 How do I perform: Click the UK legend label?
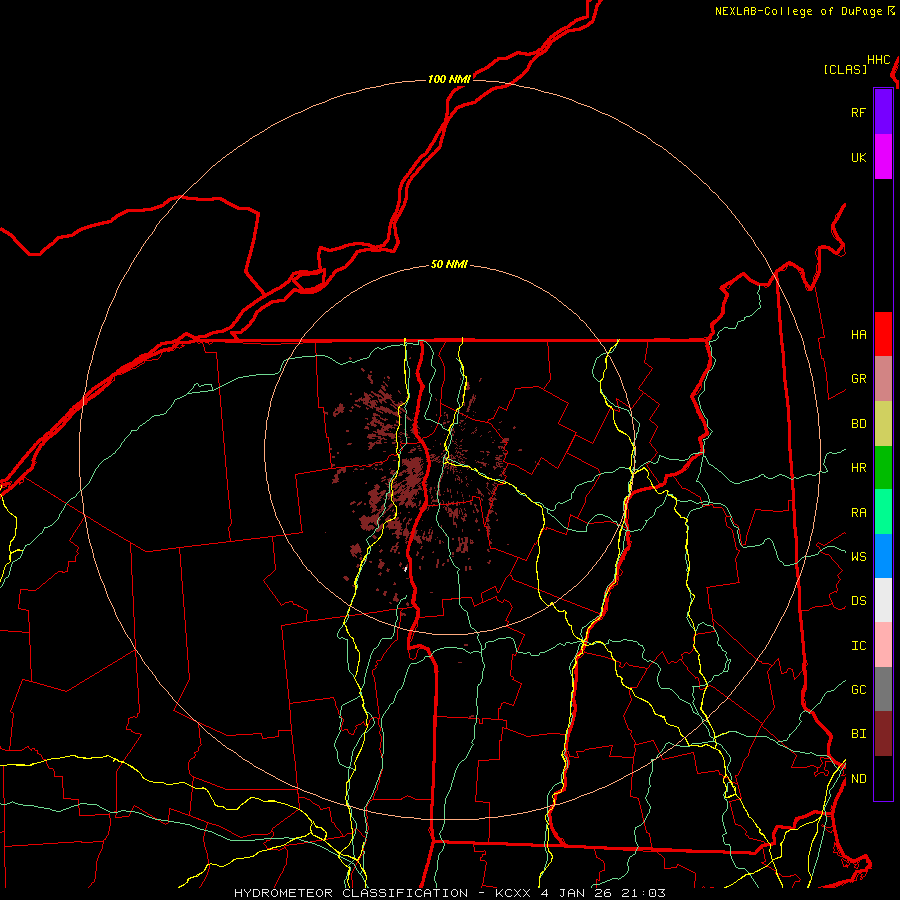pos(858,157)
